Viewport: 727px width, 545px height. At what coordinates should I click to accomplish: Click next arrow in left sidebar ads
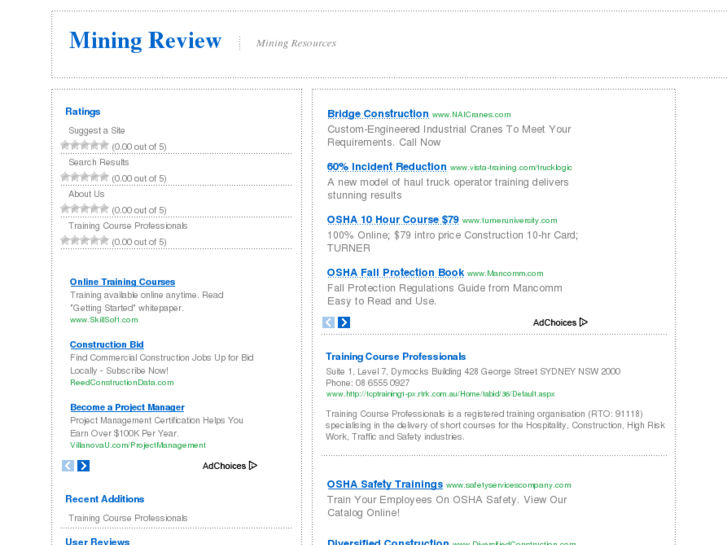click(x=83, y=466)
